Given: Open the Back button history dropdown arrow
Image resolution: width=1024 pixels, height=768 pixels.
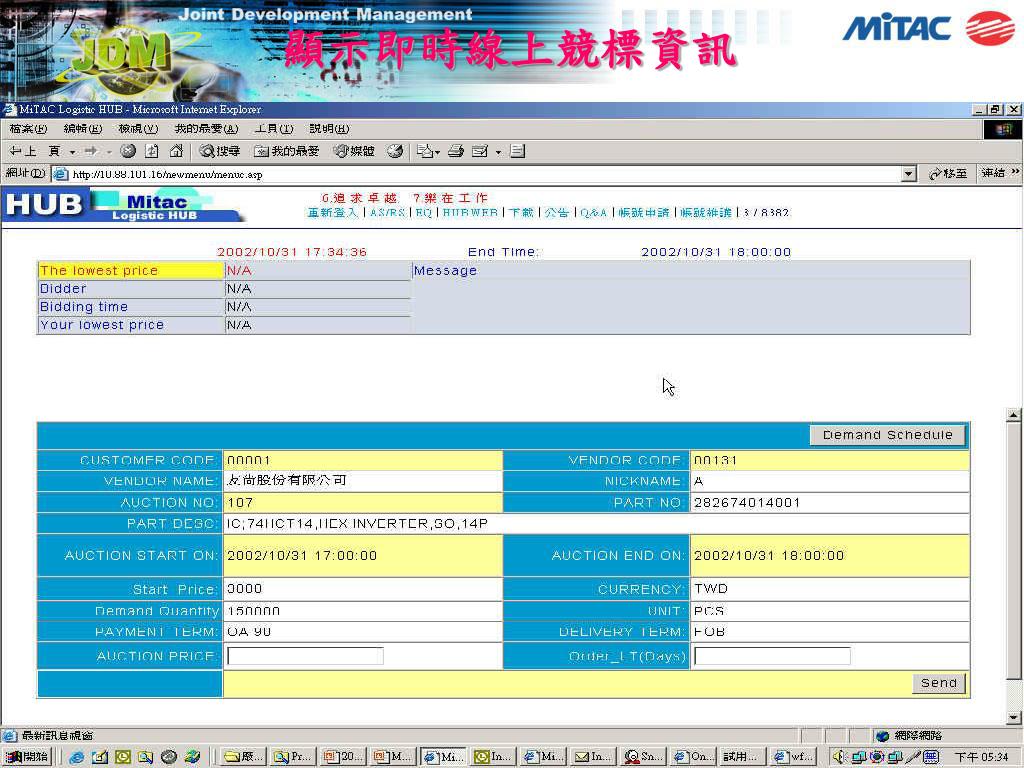Looking at the screenshot, I should pyautogui.click(x=72, y=152).
